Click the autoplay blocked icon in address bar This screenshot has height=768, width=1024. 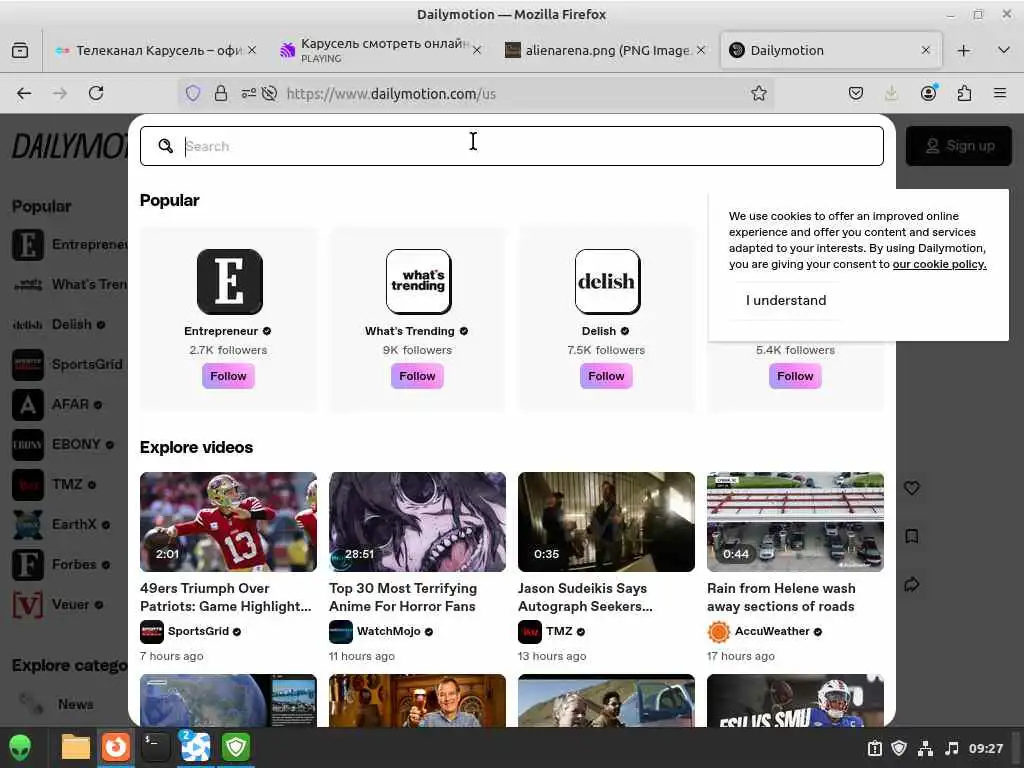[x=269, y=93]
